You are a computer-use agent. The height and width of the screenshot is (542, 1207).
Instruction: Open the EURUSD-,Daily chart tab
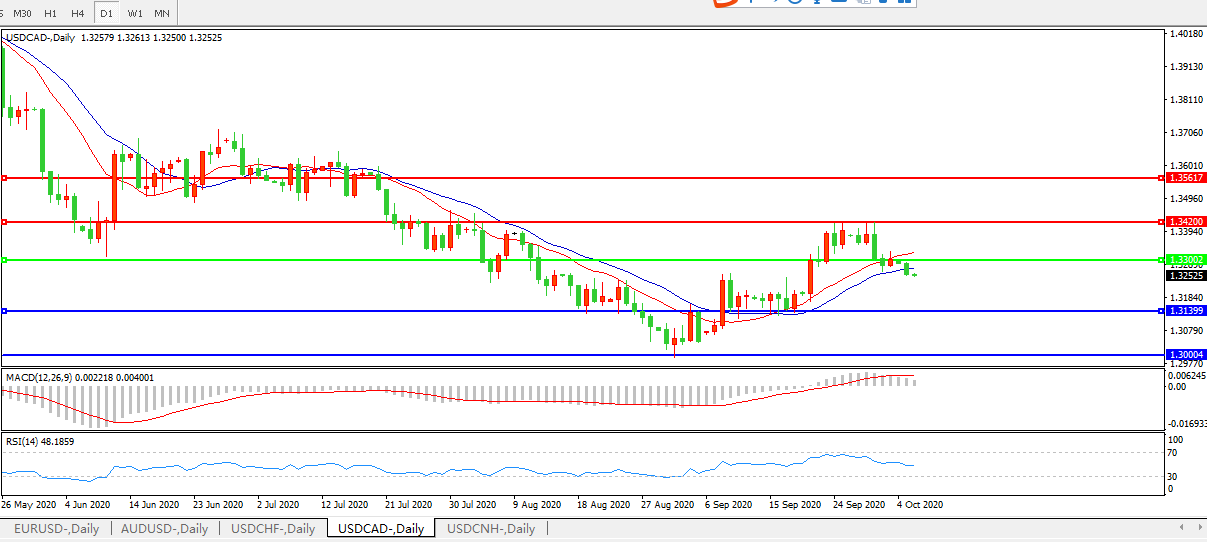coord(56,529)
